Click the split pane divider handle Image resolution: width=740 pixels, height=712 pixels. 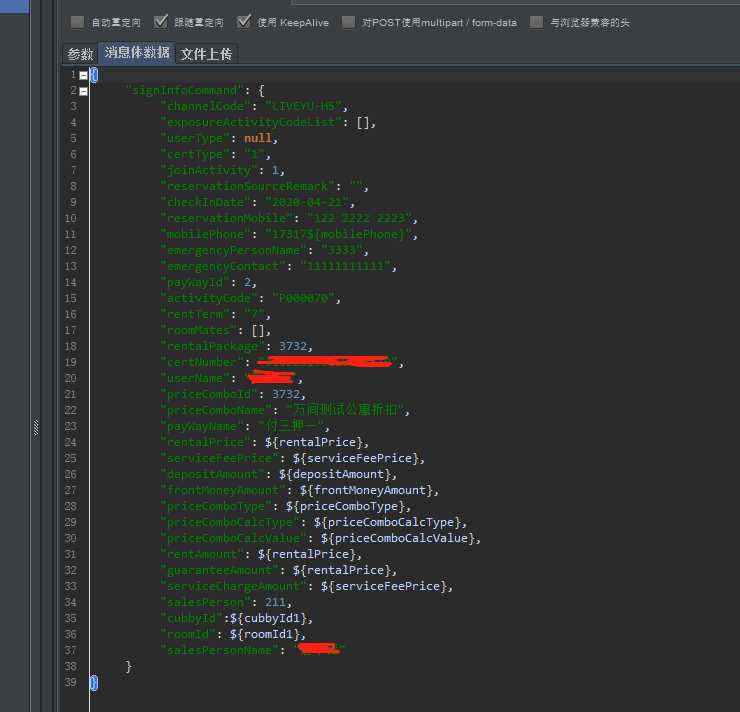[x=36, y=427]
